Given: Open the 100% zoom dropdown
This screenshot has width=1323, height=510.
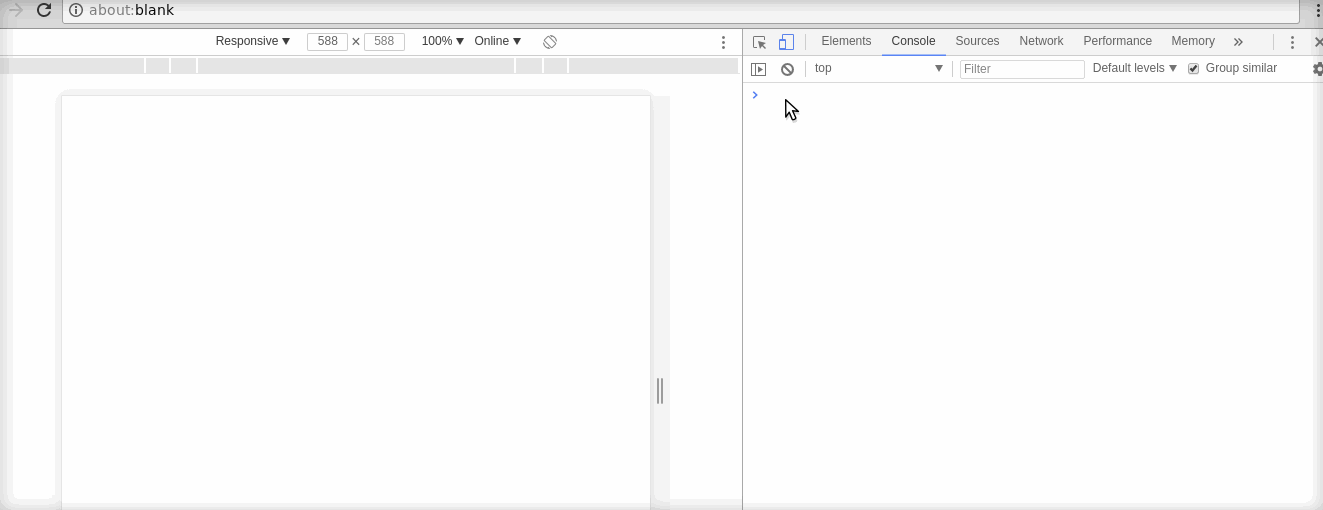Looking at the screenshot, I should pos(443,41).
